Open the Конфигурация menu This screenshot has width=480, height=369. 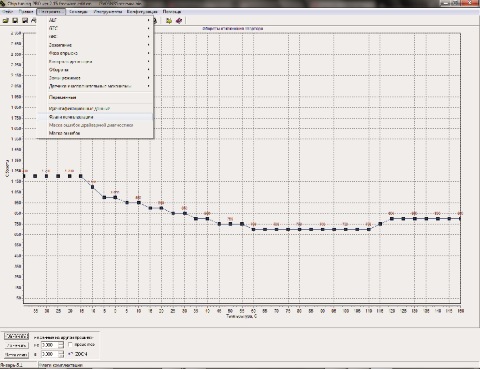coord(142,12)
